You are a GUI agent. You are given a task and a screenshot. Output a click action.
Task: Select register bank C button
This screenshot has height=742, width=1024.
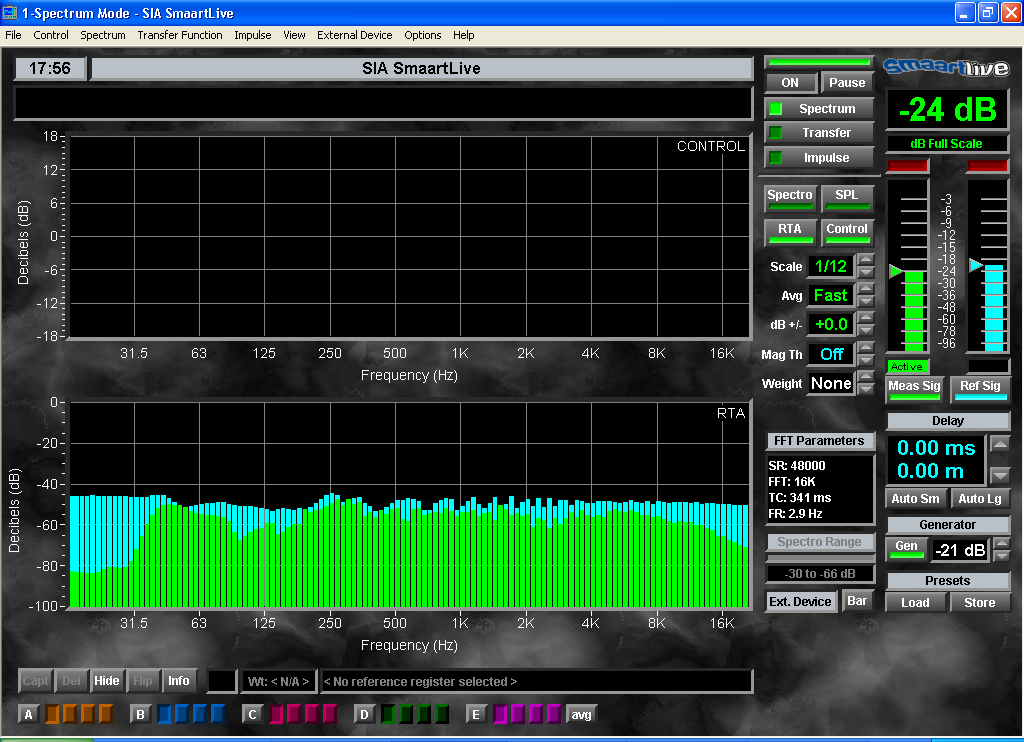[x=253, y=714]
